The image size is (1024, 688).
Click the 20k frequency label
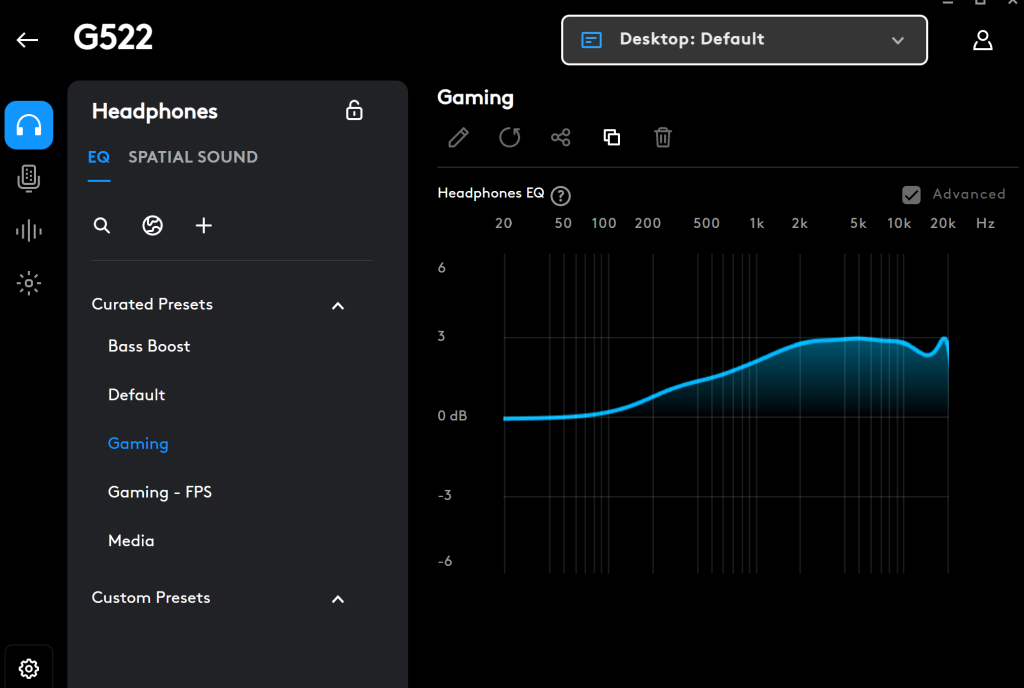tap(943, 223)
